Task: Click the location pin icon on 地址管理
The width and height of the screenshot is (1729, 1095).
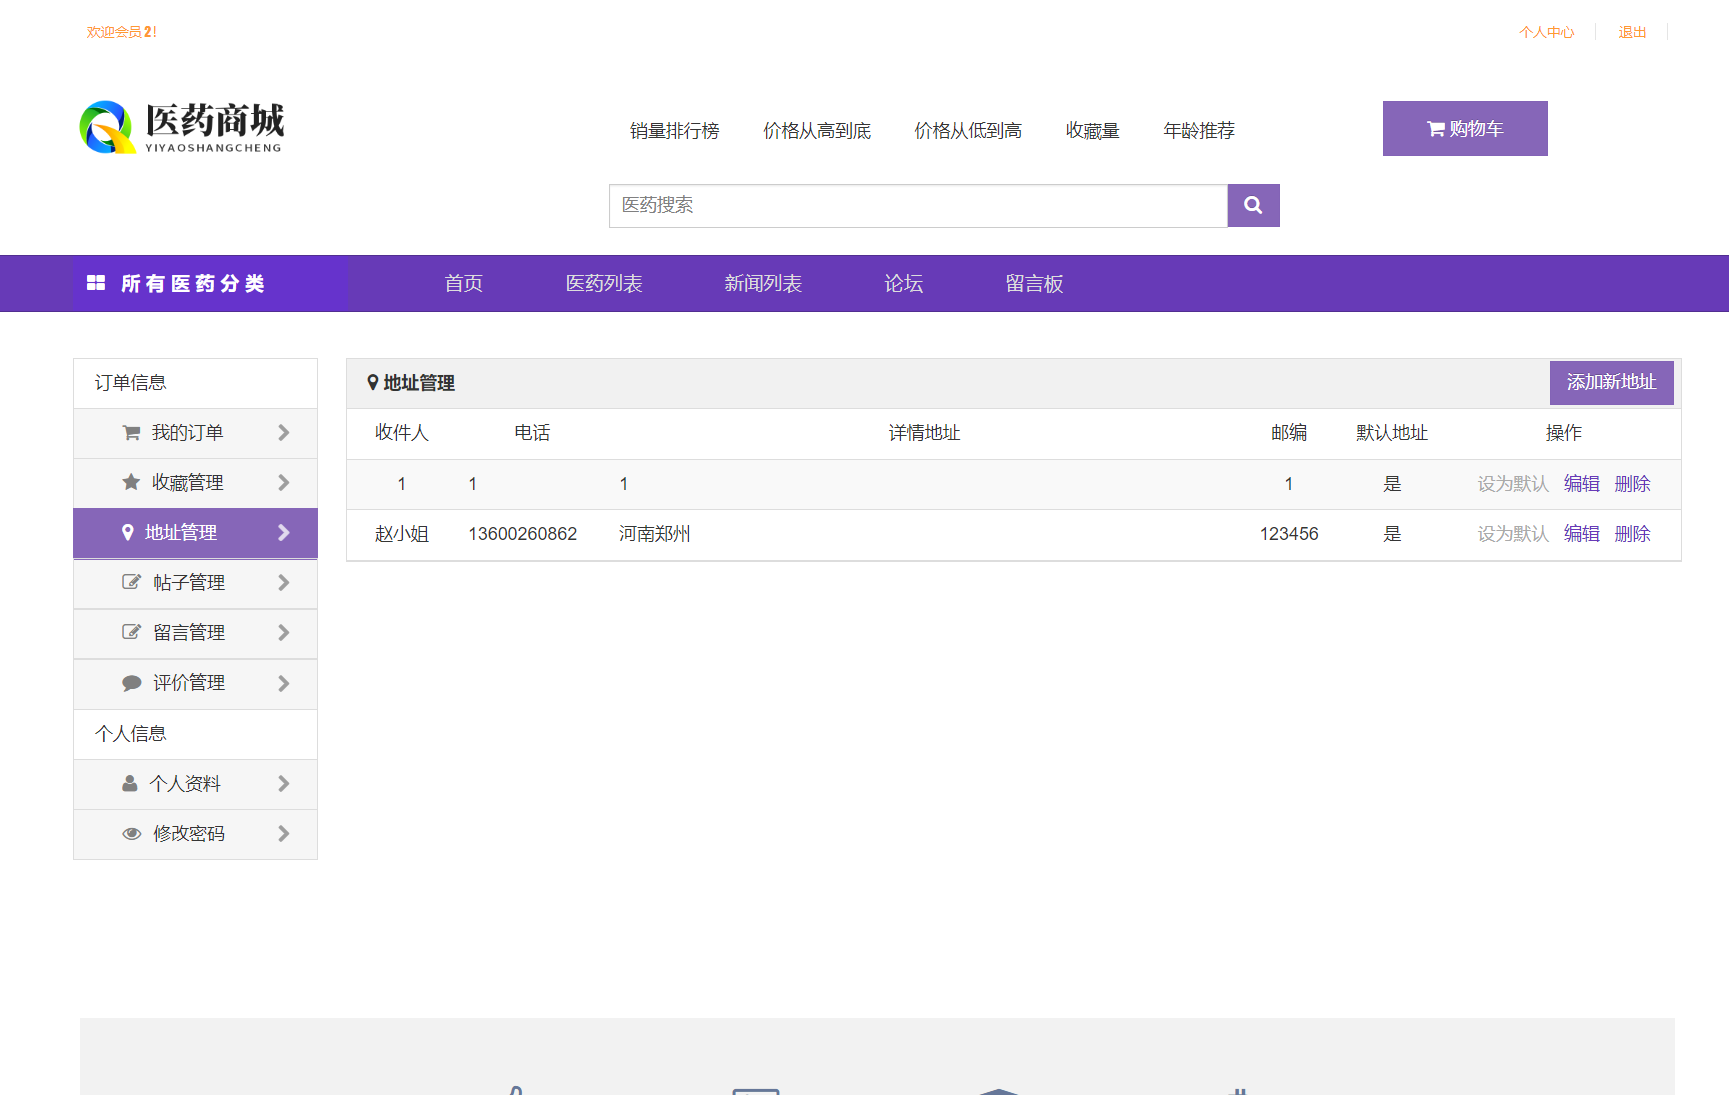Action: pos(128,533)
